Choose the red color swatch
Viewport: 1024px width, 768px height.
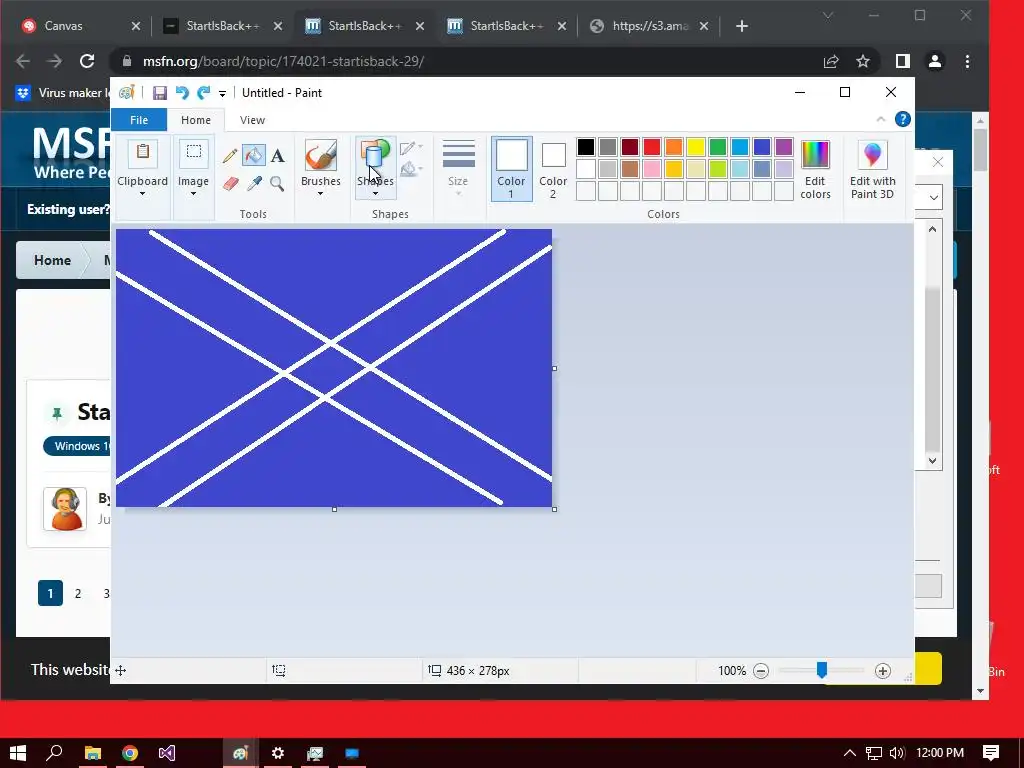[652, 147]
